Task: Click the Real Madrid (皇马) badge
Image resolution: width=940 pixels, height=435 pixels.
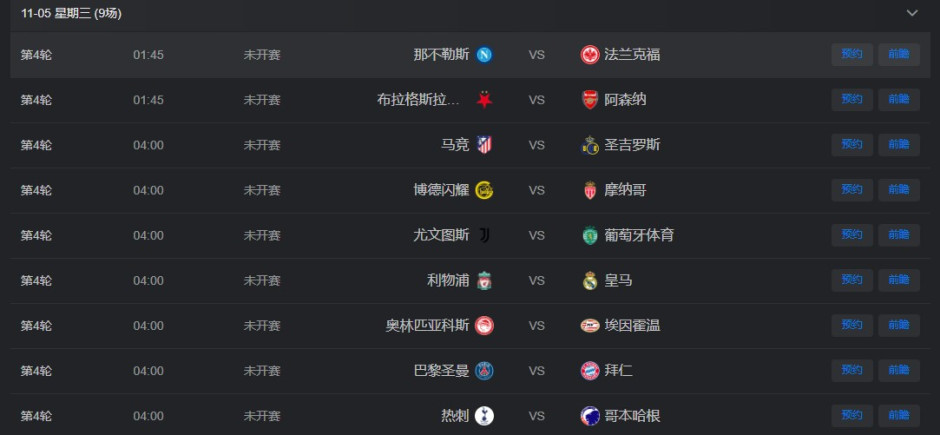Action: pyautogui.click(x=590, y=281)
